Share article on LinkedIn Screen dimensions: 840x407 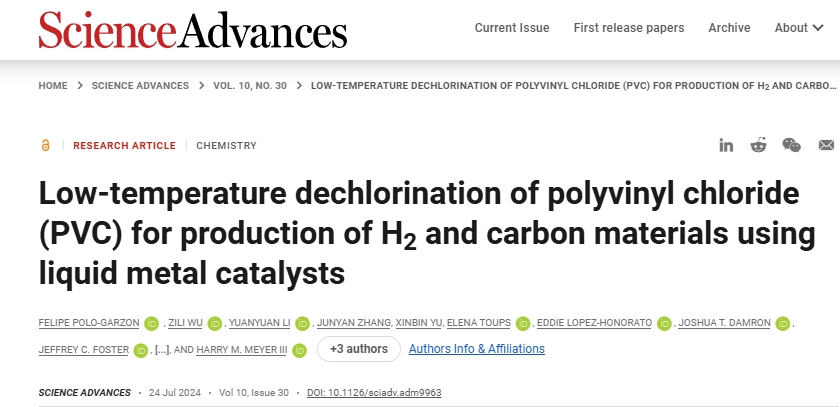[726, 145]
